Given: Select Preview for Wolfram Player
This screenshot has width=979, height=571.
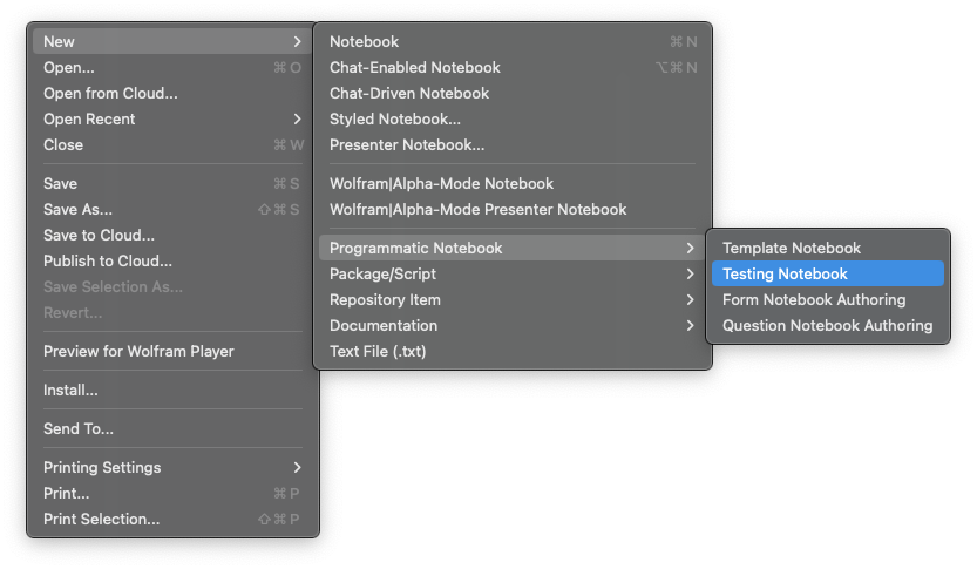Looking at the screenshot, I should click(x=138, y=351).
